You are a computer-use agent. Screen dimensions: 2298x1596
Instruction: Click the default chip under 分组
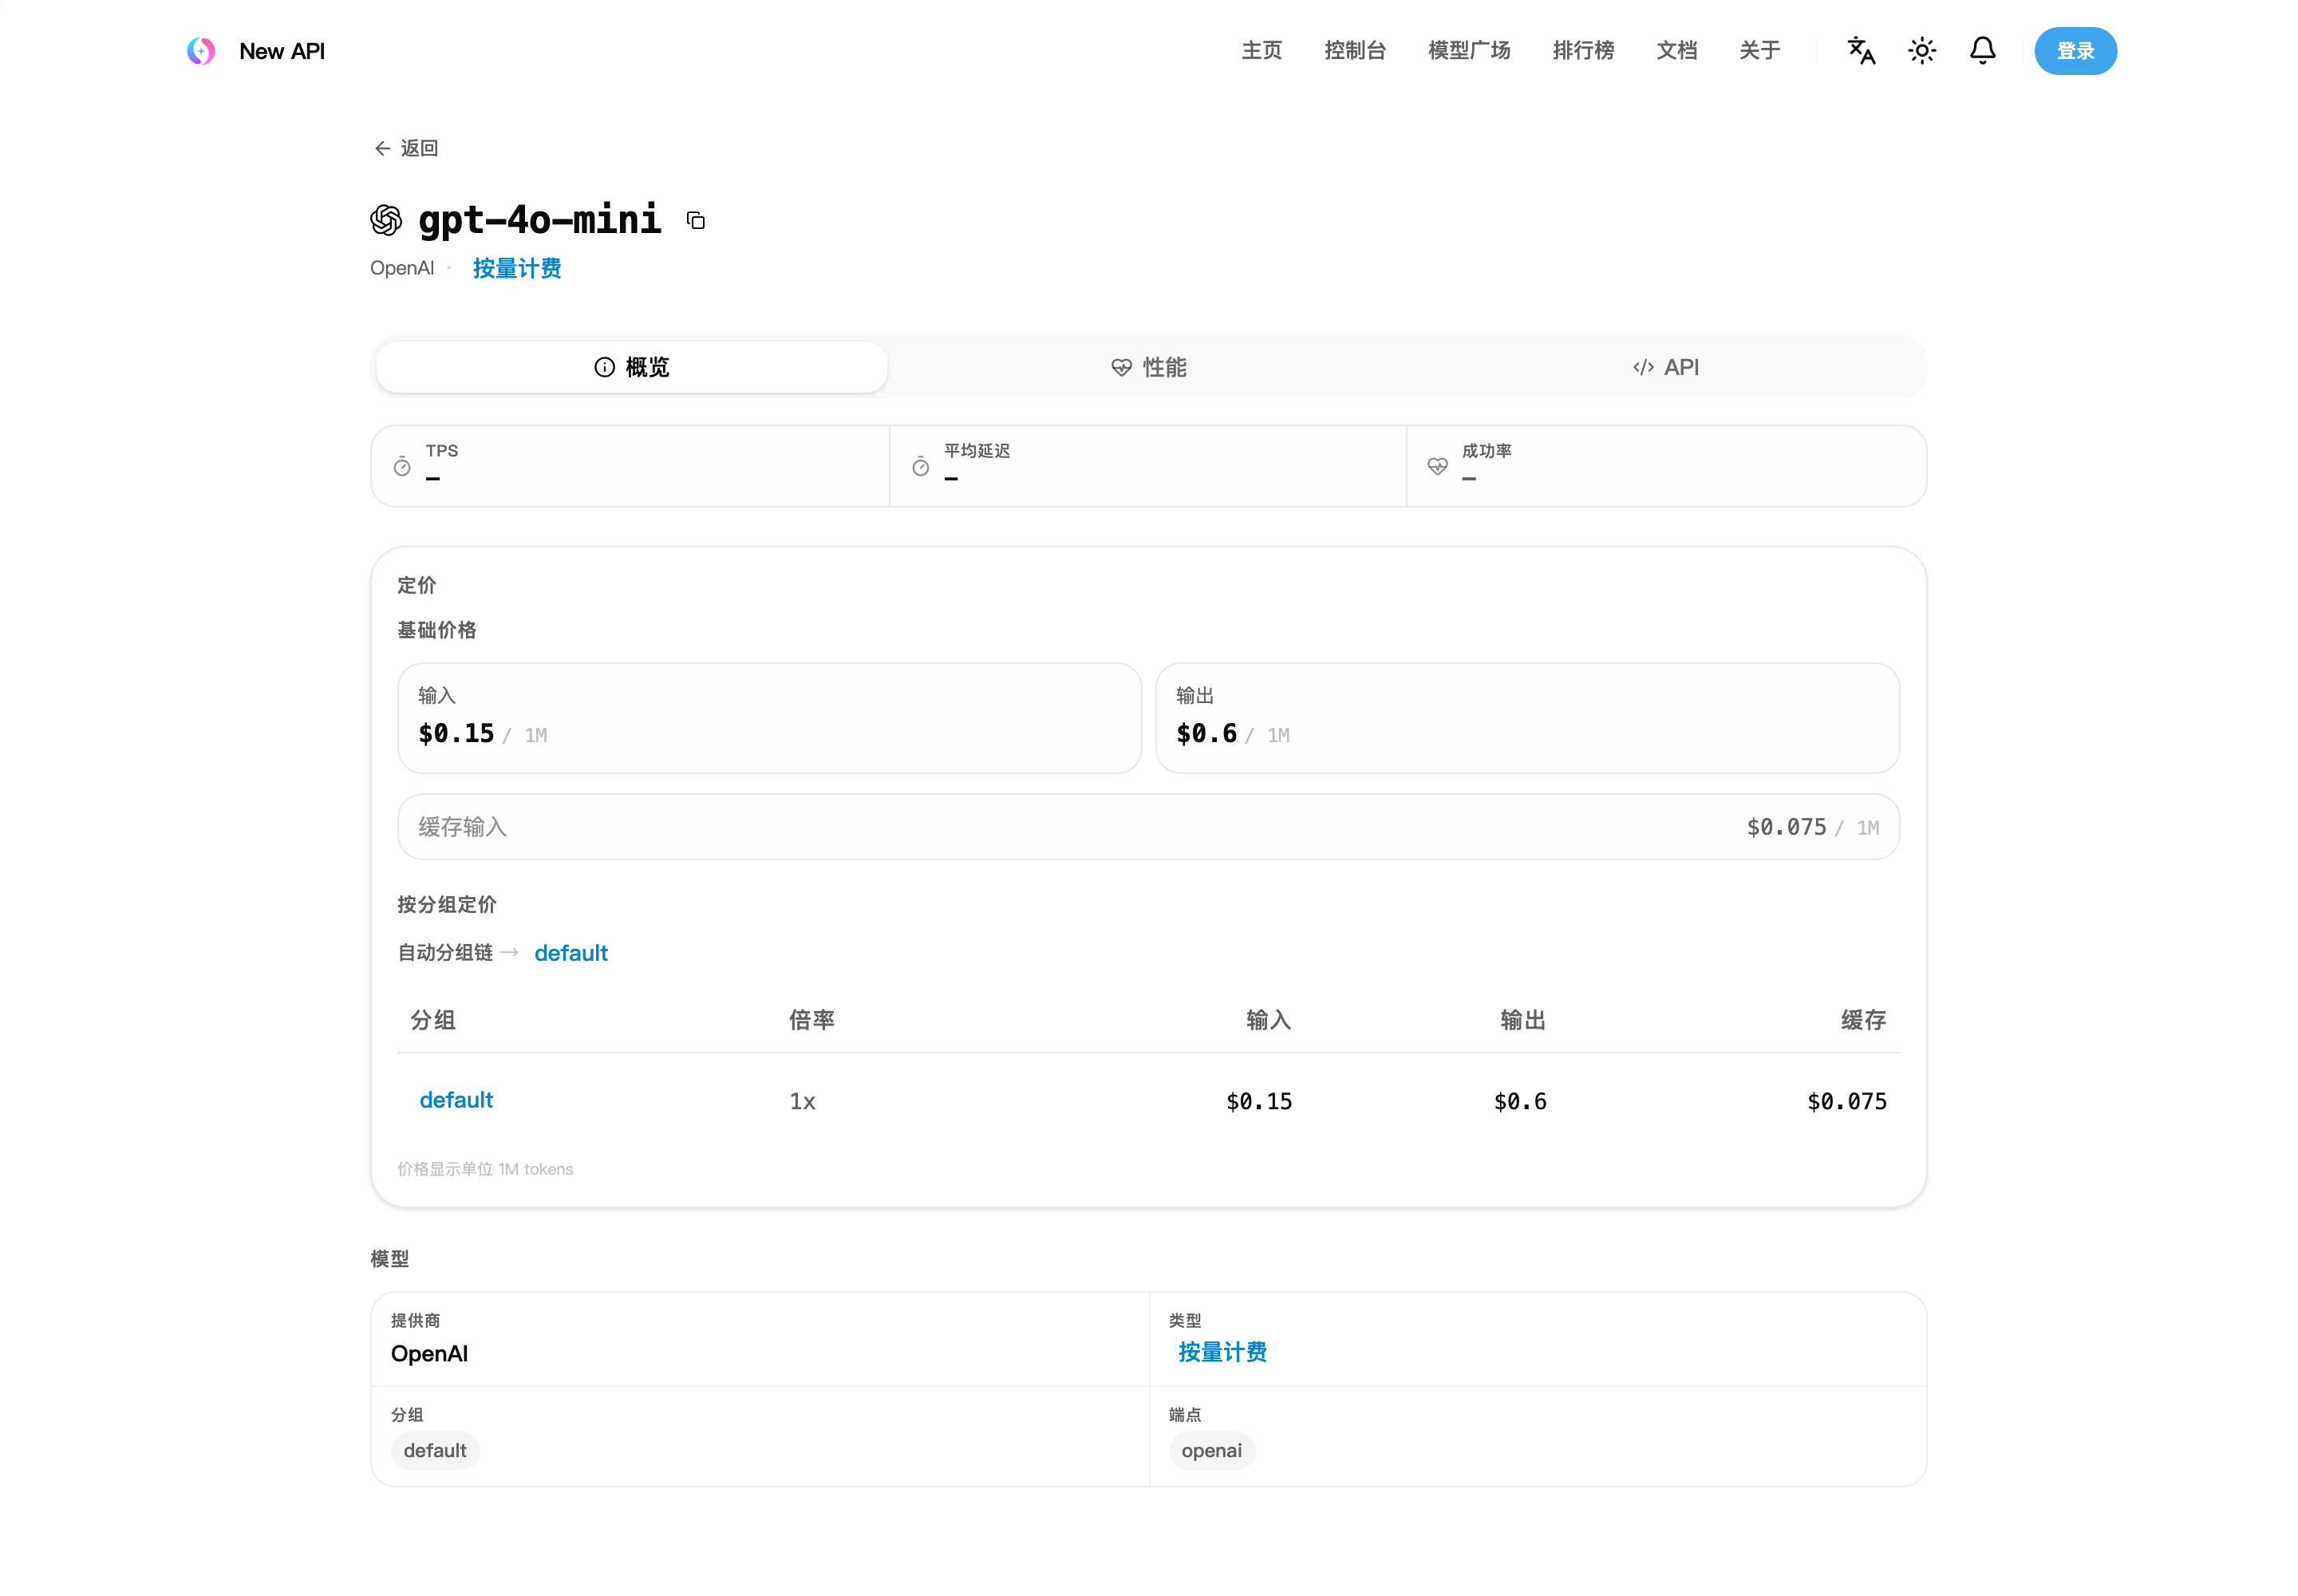tap(435, 1450)
